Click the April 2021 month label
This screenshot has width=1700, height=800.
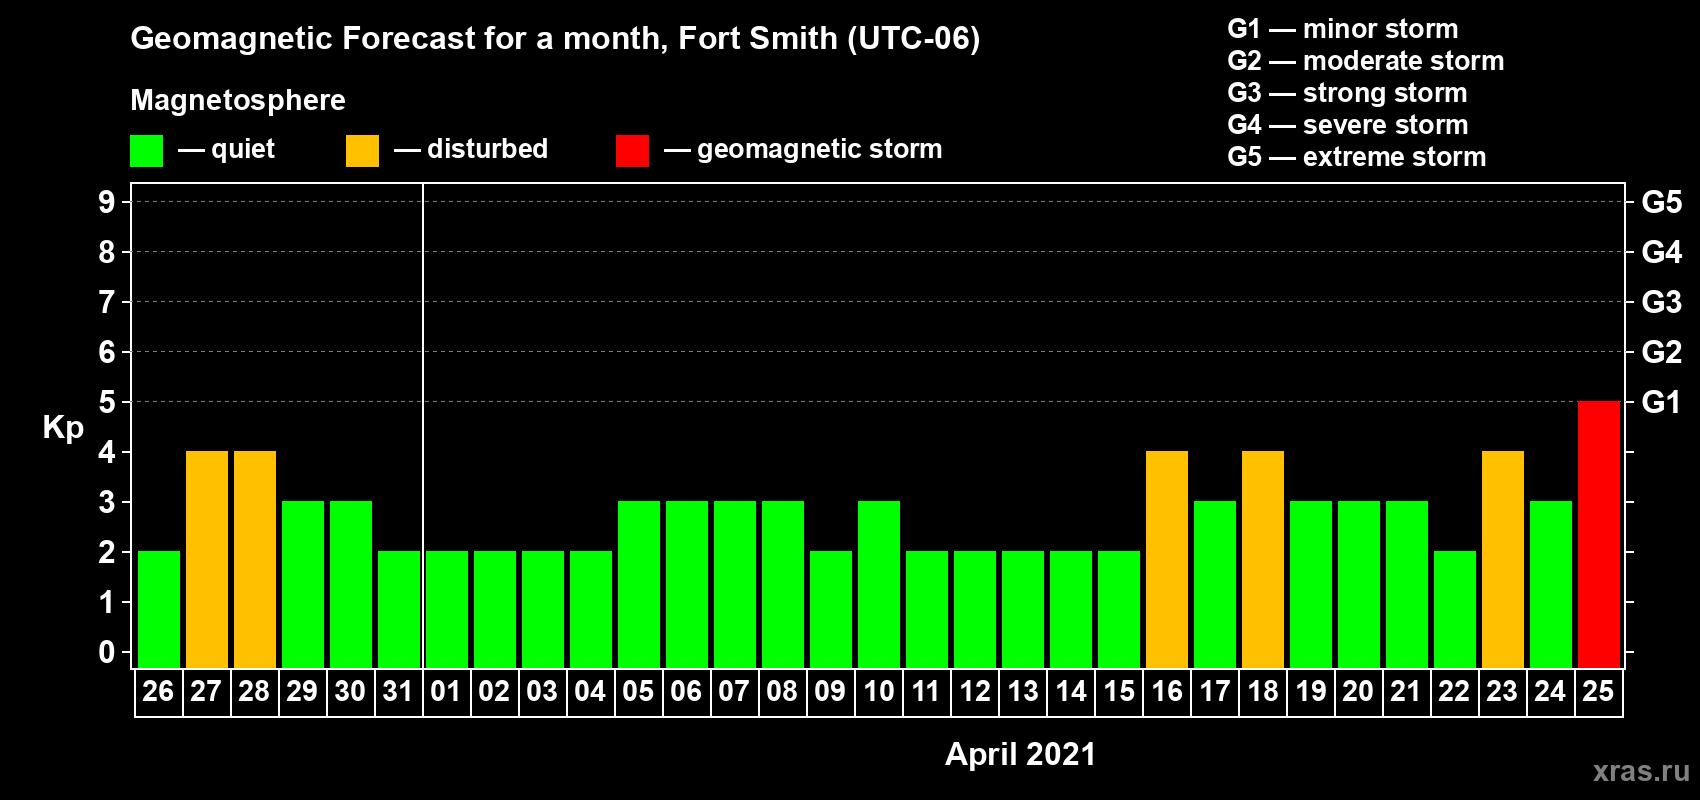coord(1020,754)
